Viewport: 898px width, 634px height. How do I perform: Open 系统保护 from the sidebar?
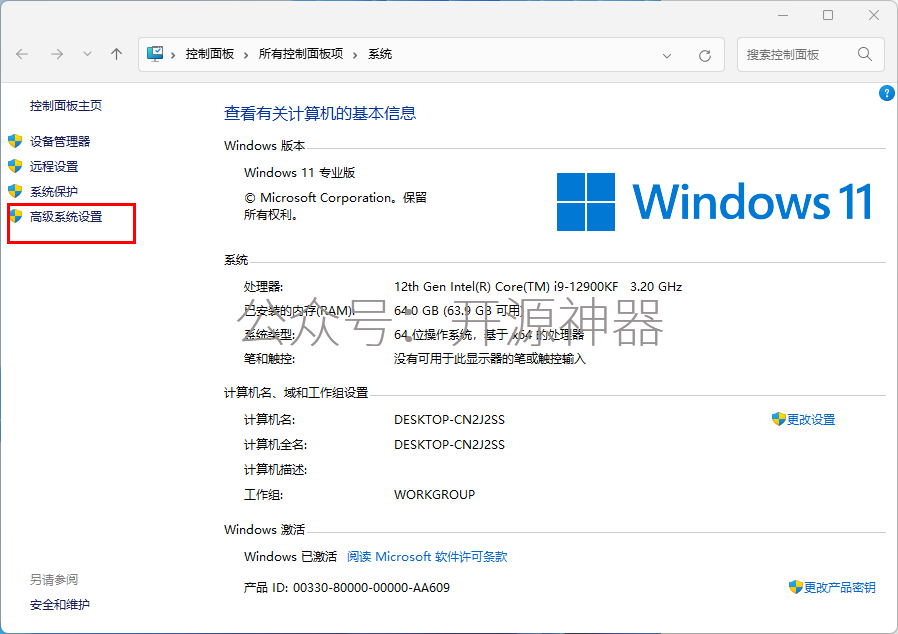54,192
